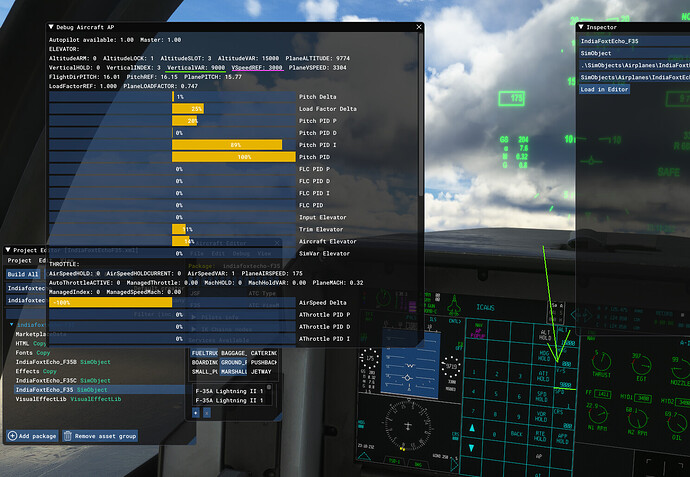Viewport: 690px width, 477px height.
Task: Click the .\SimObjects\Airplanes path in Inspector
Action: click(x=634, y=65)
